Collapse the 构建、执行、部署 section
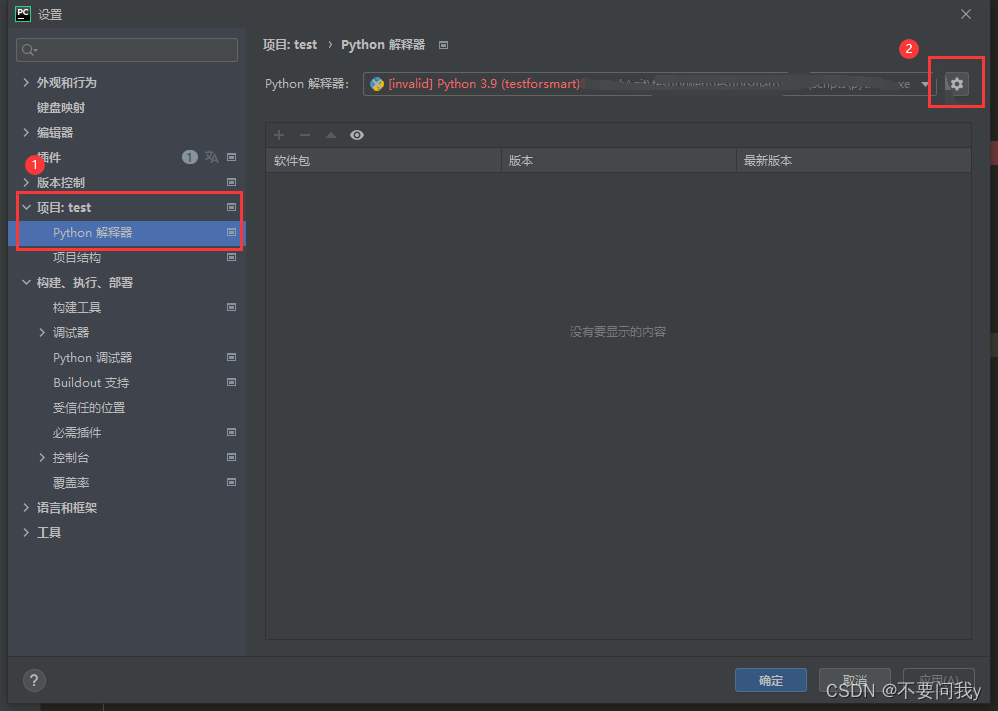This screenshot has height=711, width=998. [26, 283]
